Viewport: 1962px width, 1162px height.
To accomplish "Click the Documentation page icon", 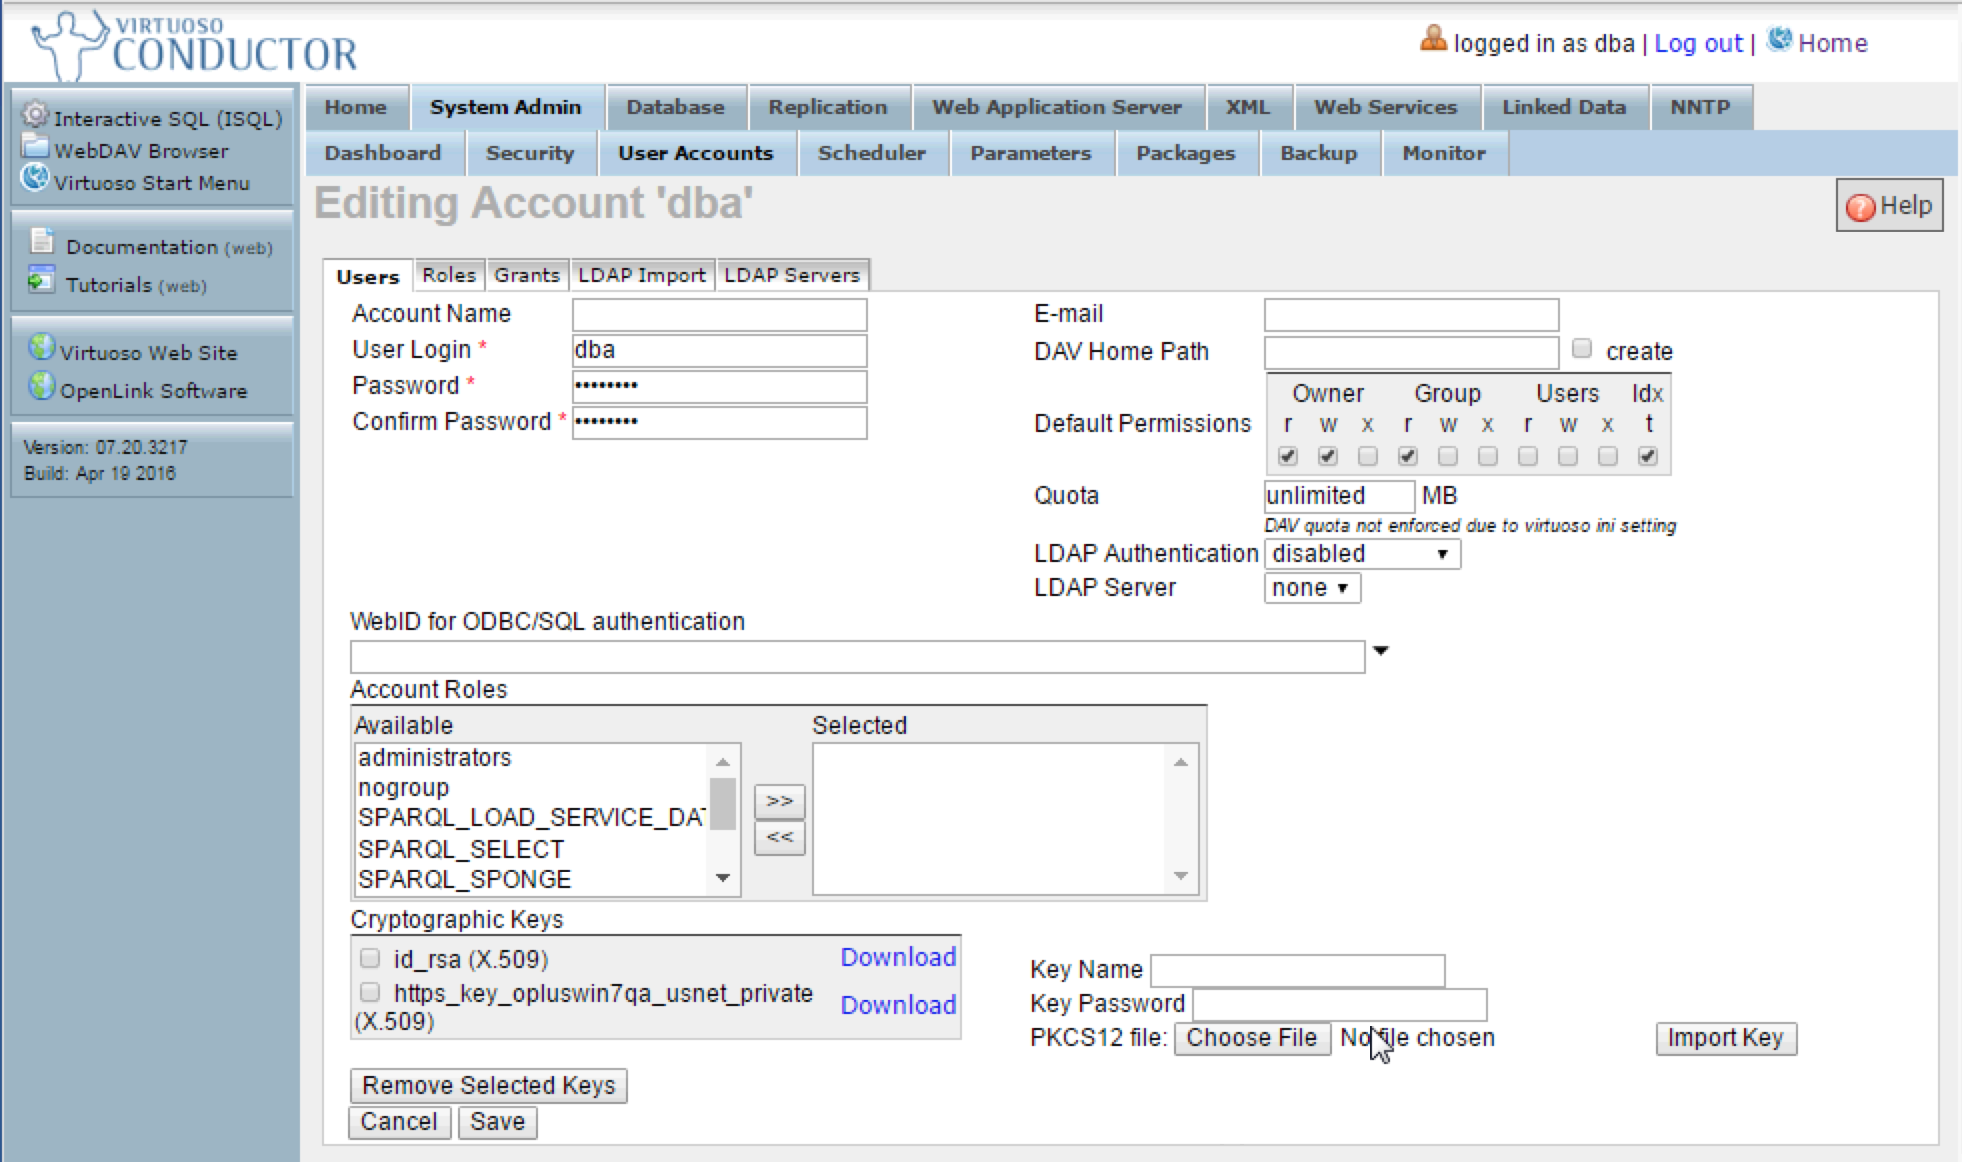I will pos(42,241).
